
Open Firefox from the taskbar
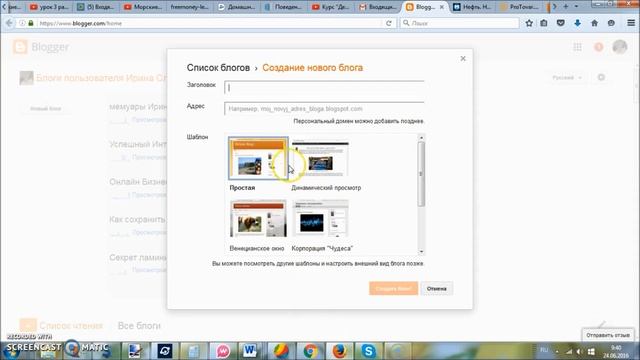339,351
